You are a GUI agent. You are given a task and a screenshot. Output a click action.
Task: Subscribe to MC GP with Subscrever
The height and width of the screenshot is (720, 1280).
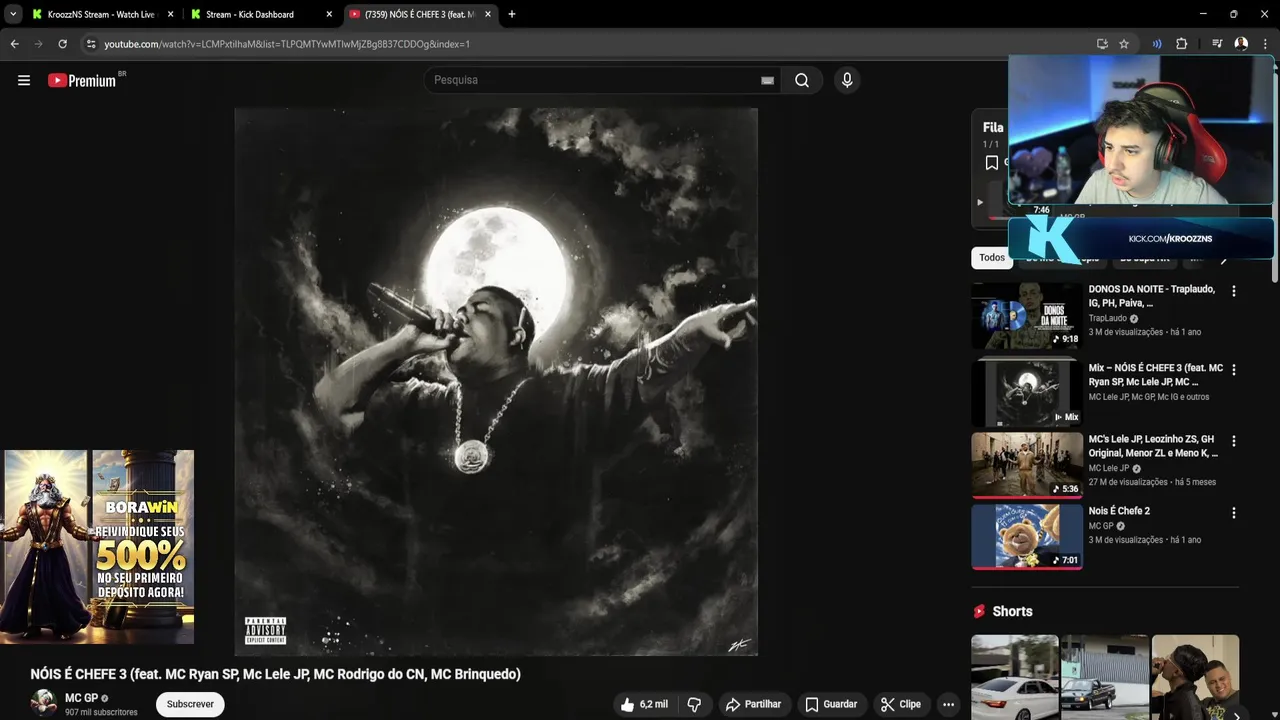[190, 704]
